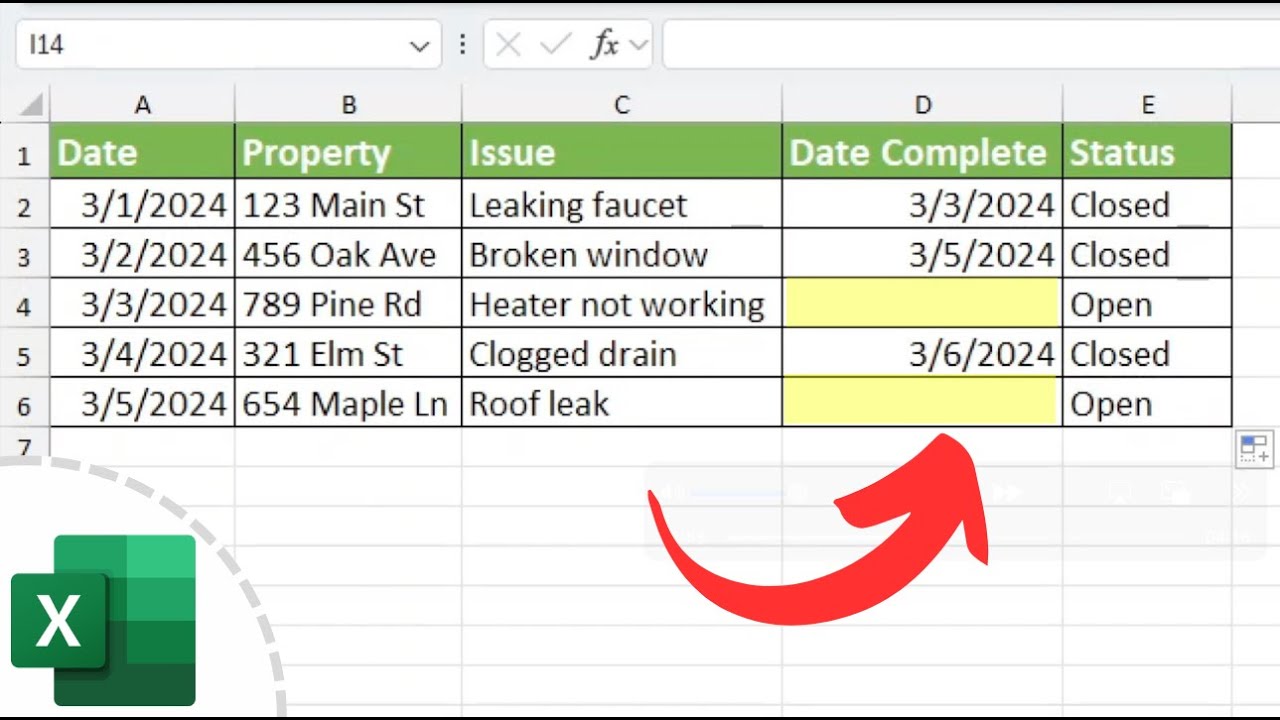Select cell with date 3/2/2024
Screen dimensions: 1280x720
point(142,255)
